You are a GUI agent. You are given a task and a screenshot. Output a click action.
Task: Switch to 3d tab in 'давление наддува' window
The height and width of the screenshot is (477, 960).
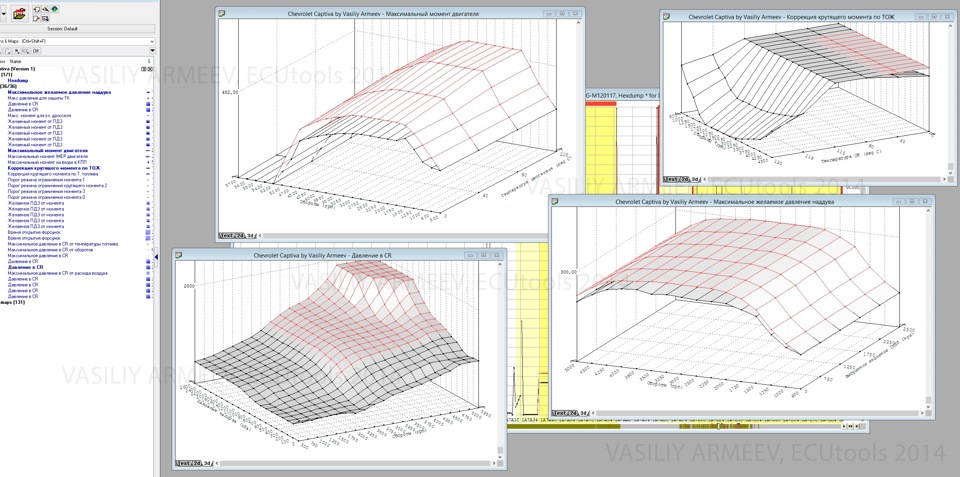[x=585, y=413]
